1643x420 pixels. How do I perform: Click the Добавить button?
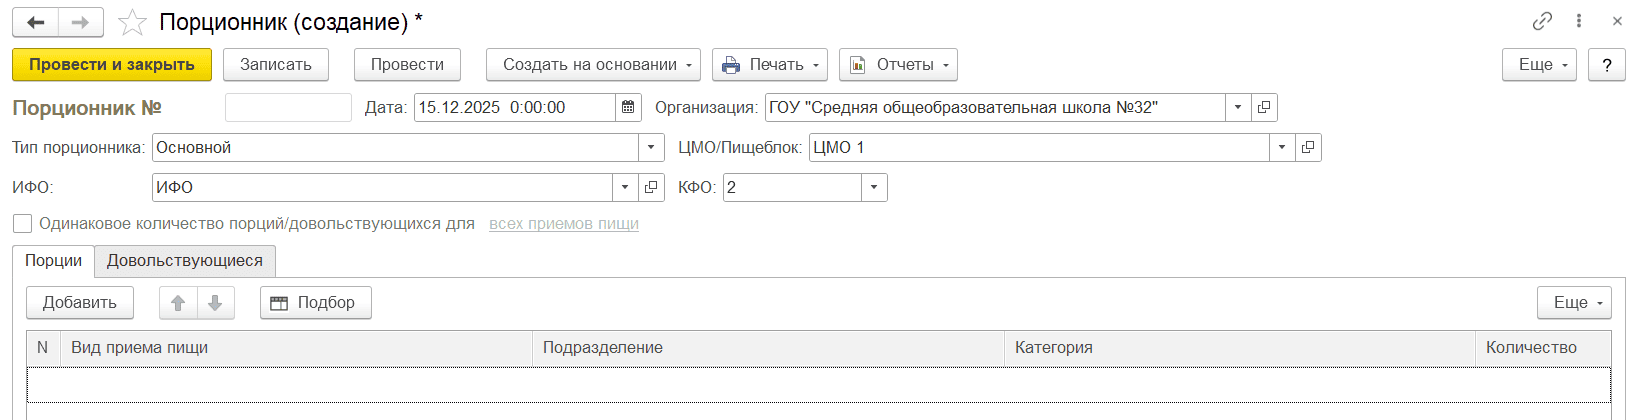pyautogui.click(x=80, y=303)
